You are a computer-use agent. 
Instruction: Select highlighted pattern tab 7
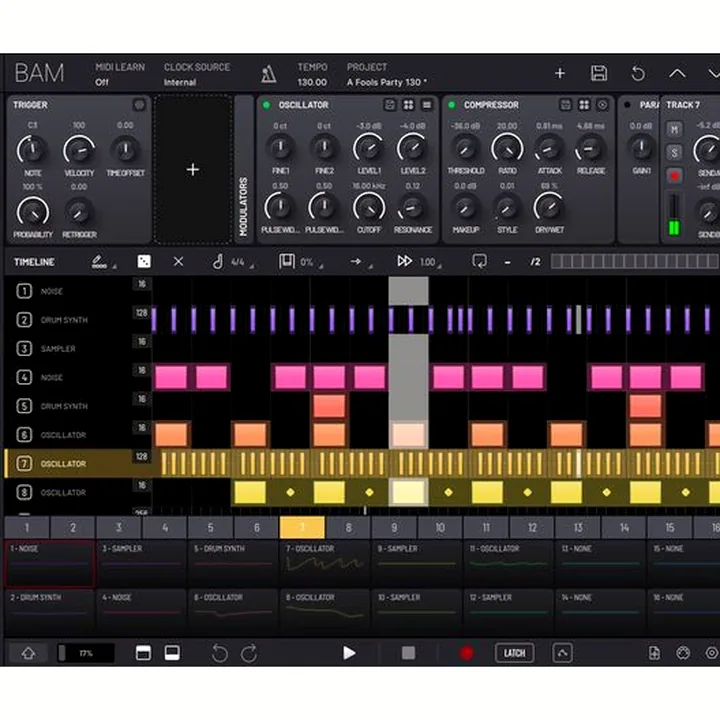click(302, 528)
